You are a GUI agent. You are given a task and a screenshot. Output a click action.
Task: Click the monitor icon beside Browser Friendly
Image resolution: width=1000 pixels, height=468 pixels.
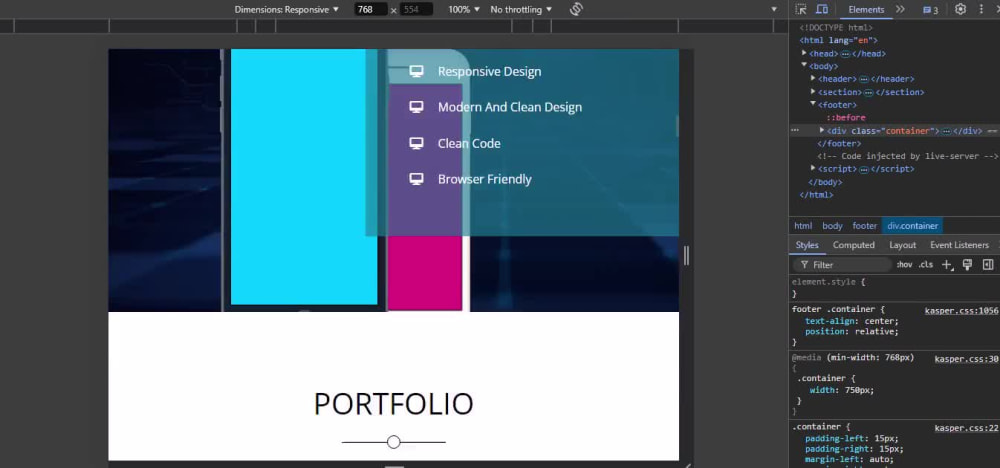[416, 179]
